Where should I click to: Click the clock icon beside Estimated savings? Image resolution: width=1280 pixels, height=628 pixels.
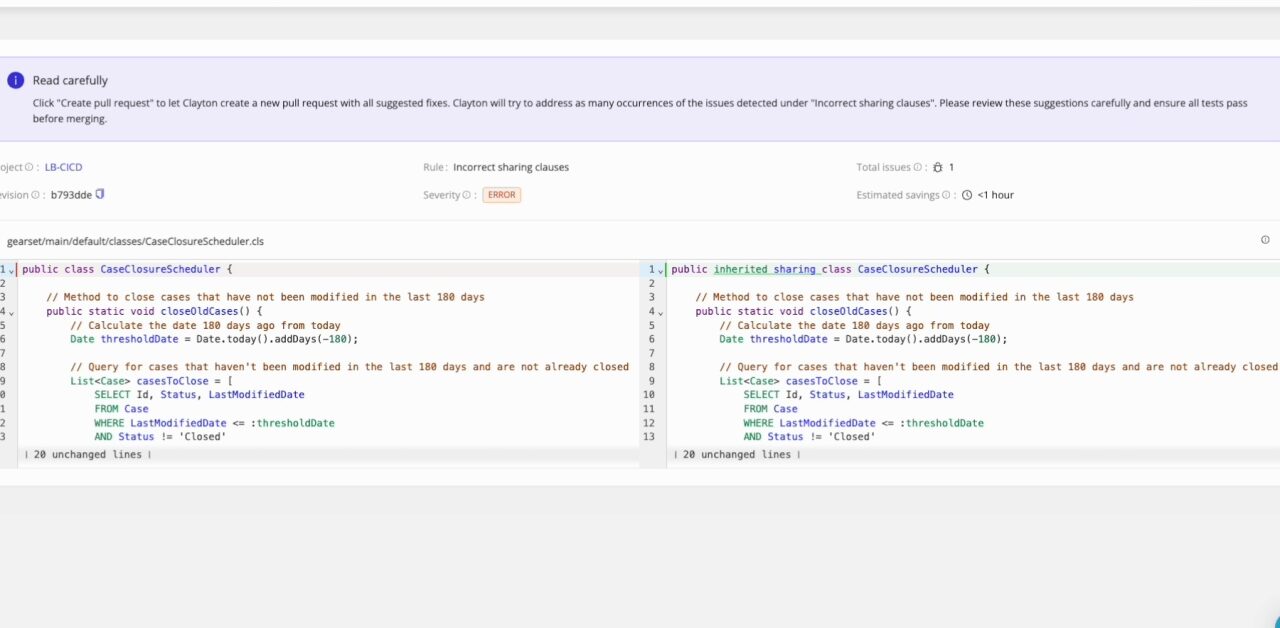coord(965,194)
